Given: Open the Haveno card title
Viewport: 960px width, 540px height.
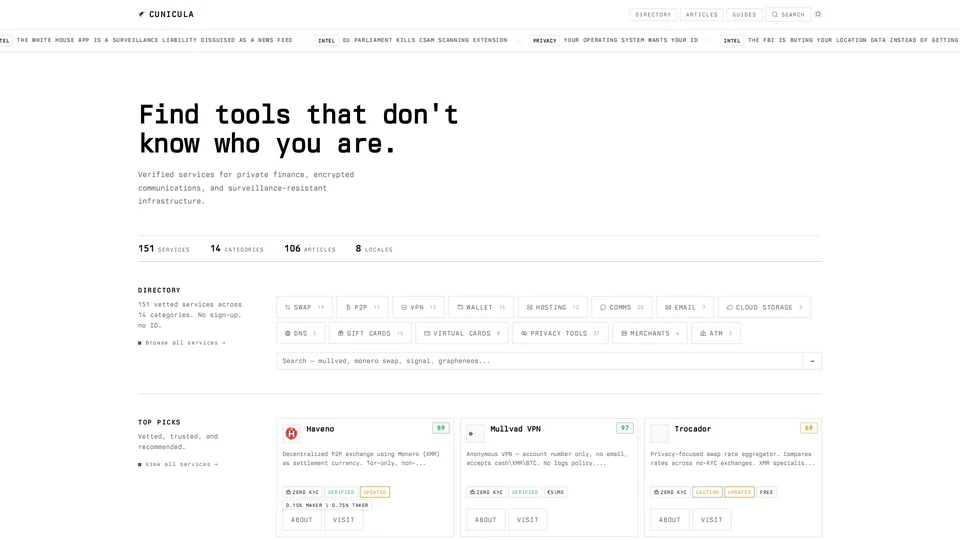Looking at the screenshot, I should pyautogui.click(x=320, y=429).
